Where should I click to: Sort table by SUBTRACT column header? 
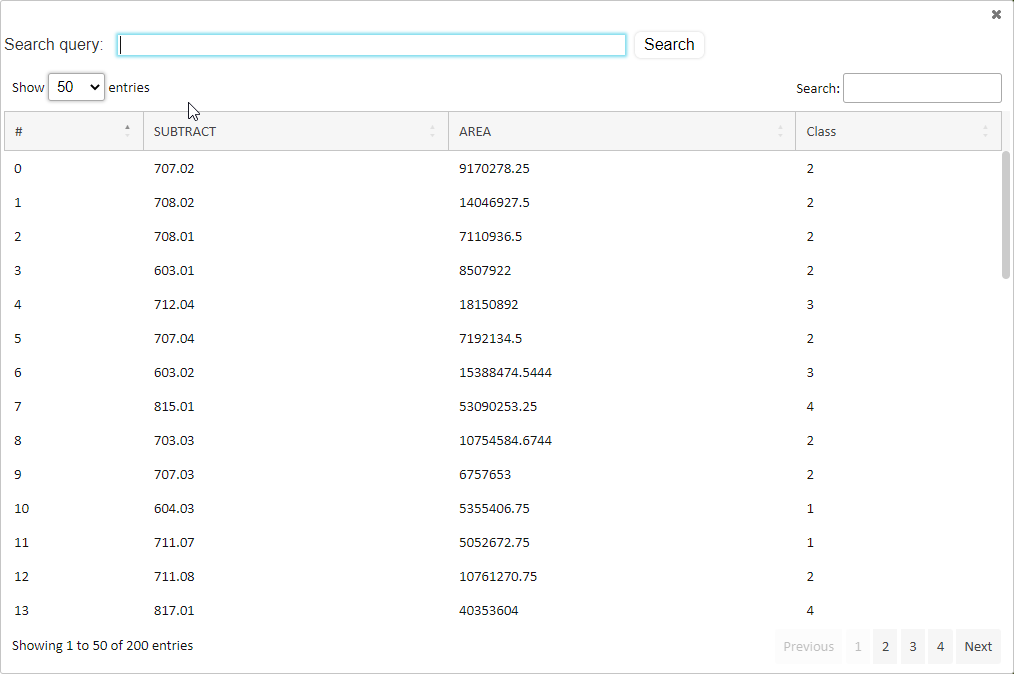[296, 131]
